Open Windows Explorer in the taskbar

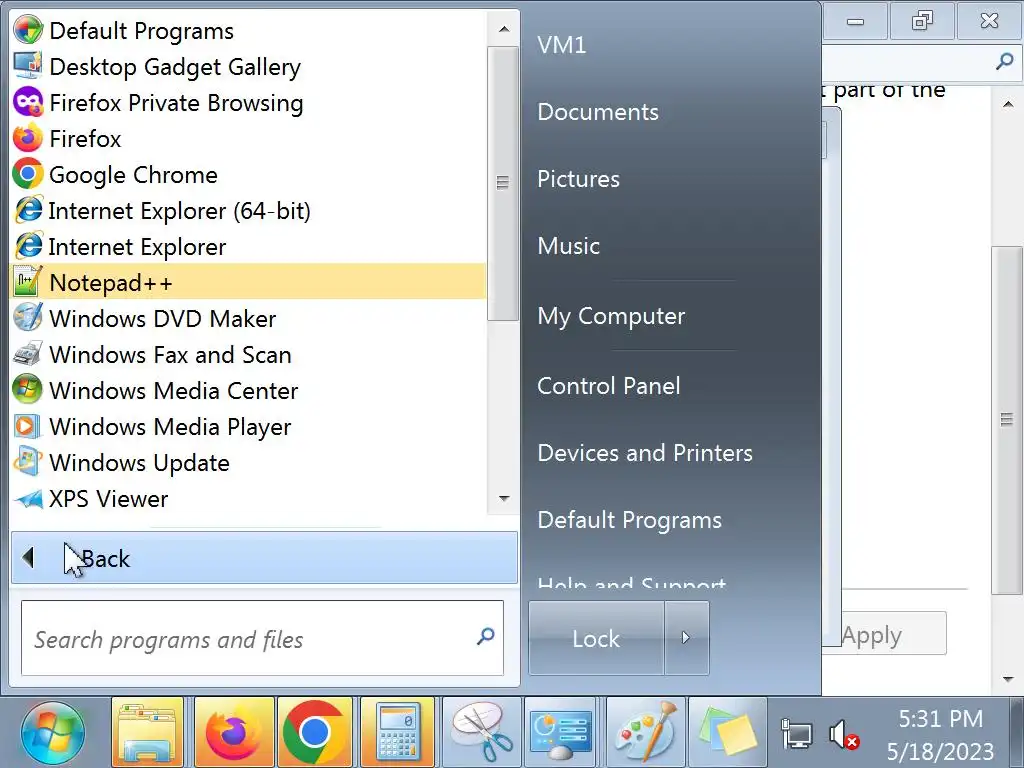[x=148, y=733]
